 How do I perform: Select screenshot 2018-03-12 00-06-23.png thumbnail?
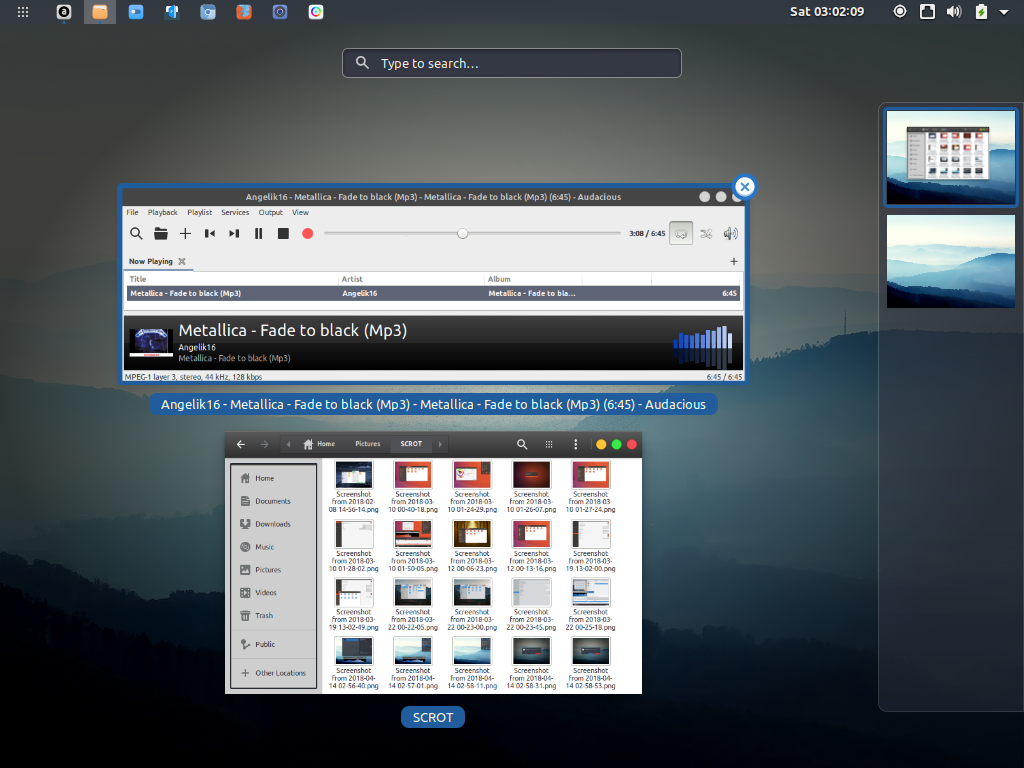(x=472, y=534)
